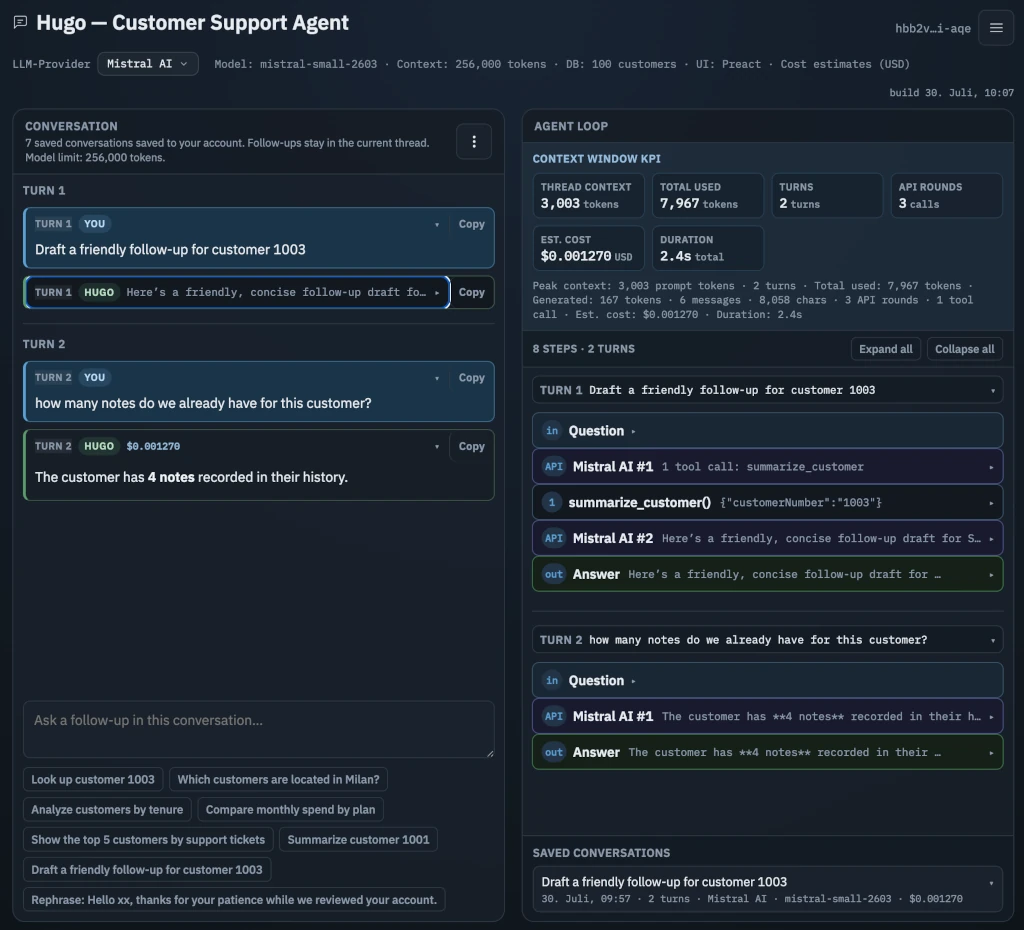Screen dimensions: 1024x930
Task: Click the Turns 2 turns card
Action: pyautogui.click(x=827, y=195)
